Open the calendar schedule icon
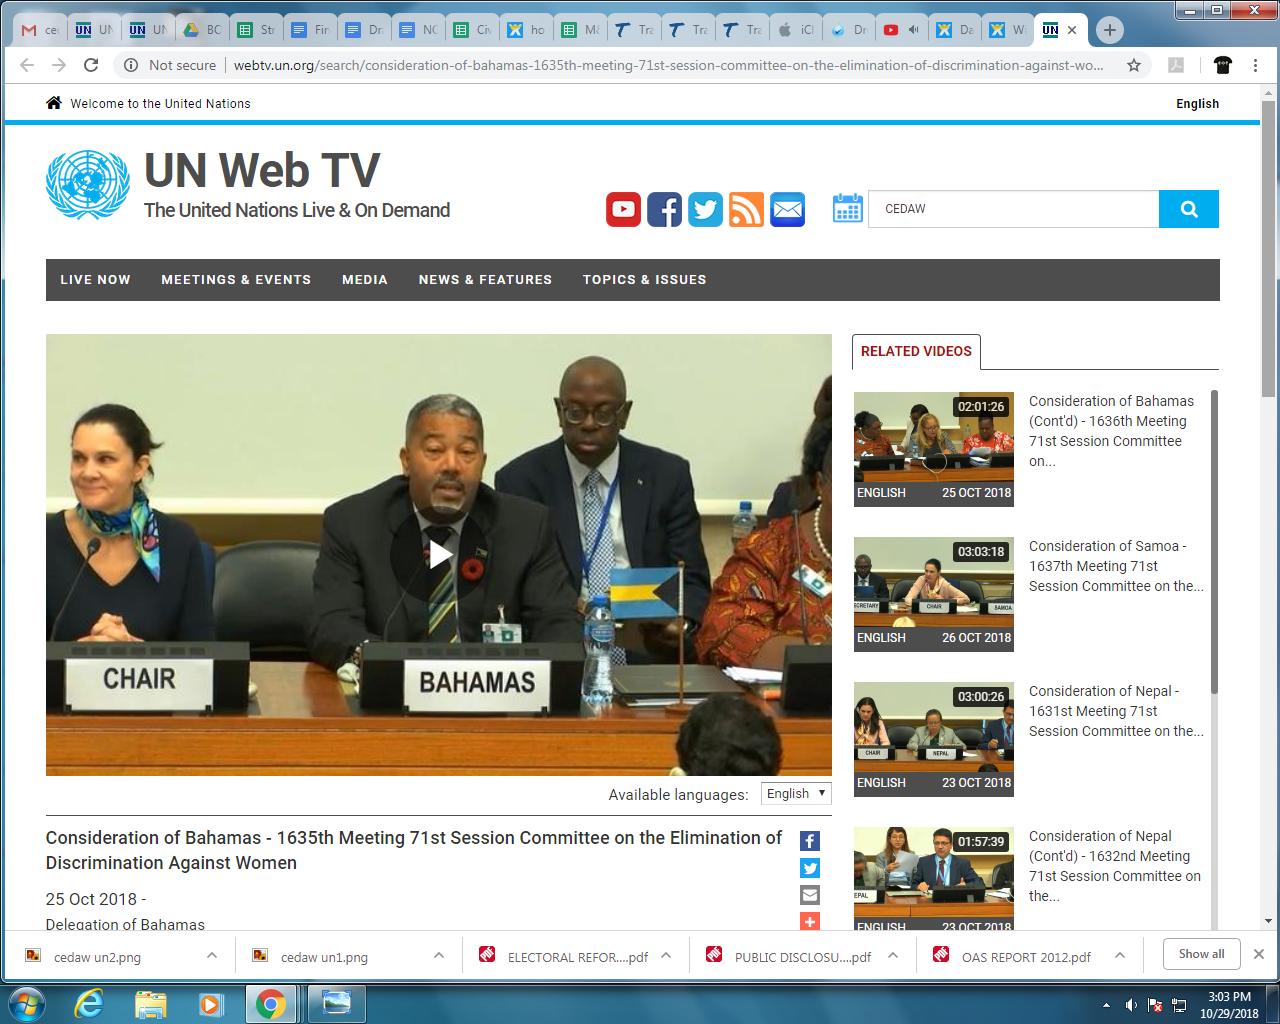The width and height of the screenshot is (1280, 1024). [848, 208]
